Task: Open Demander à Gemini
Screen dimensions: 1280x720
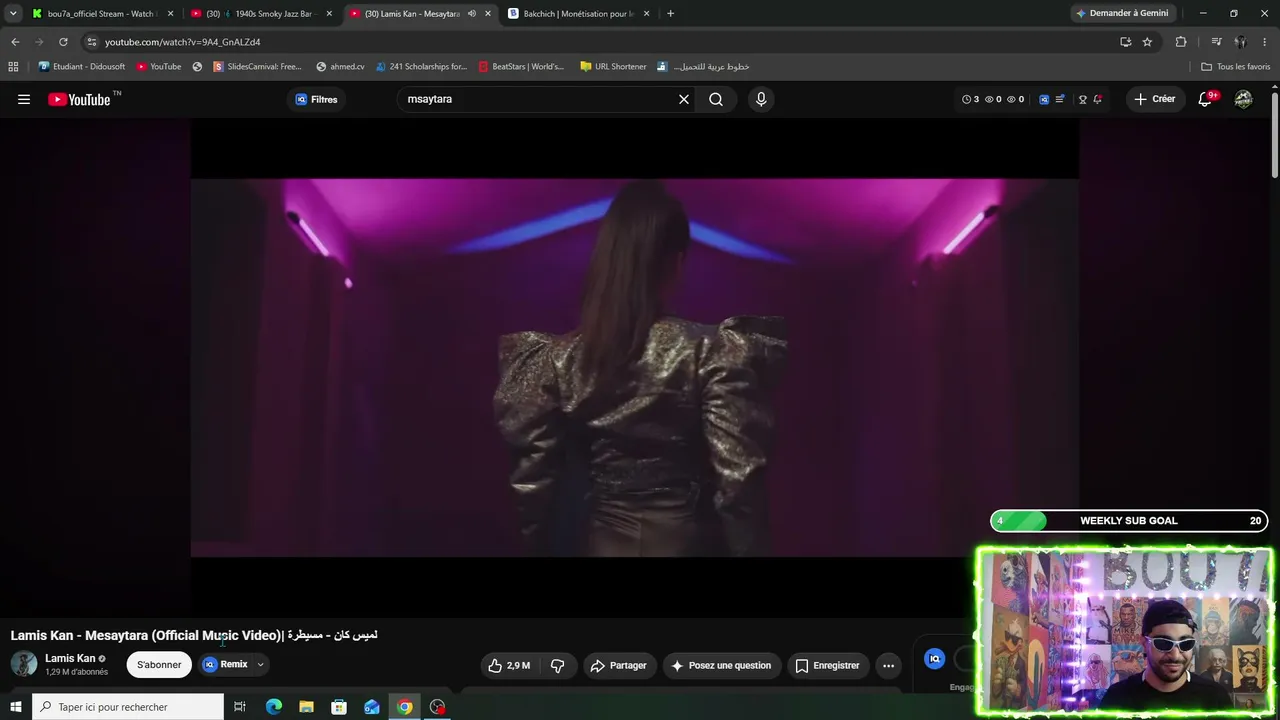Action: pos(1121,13)
